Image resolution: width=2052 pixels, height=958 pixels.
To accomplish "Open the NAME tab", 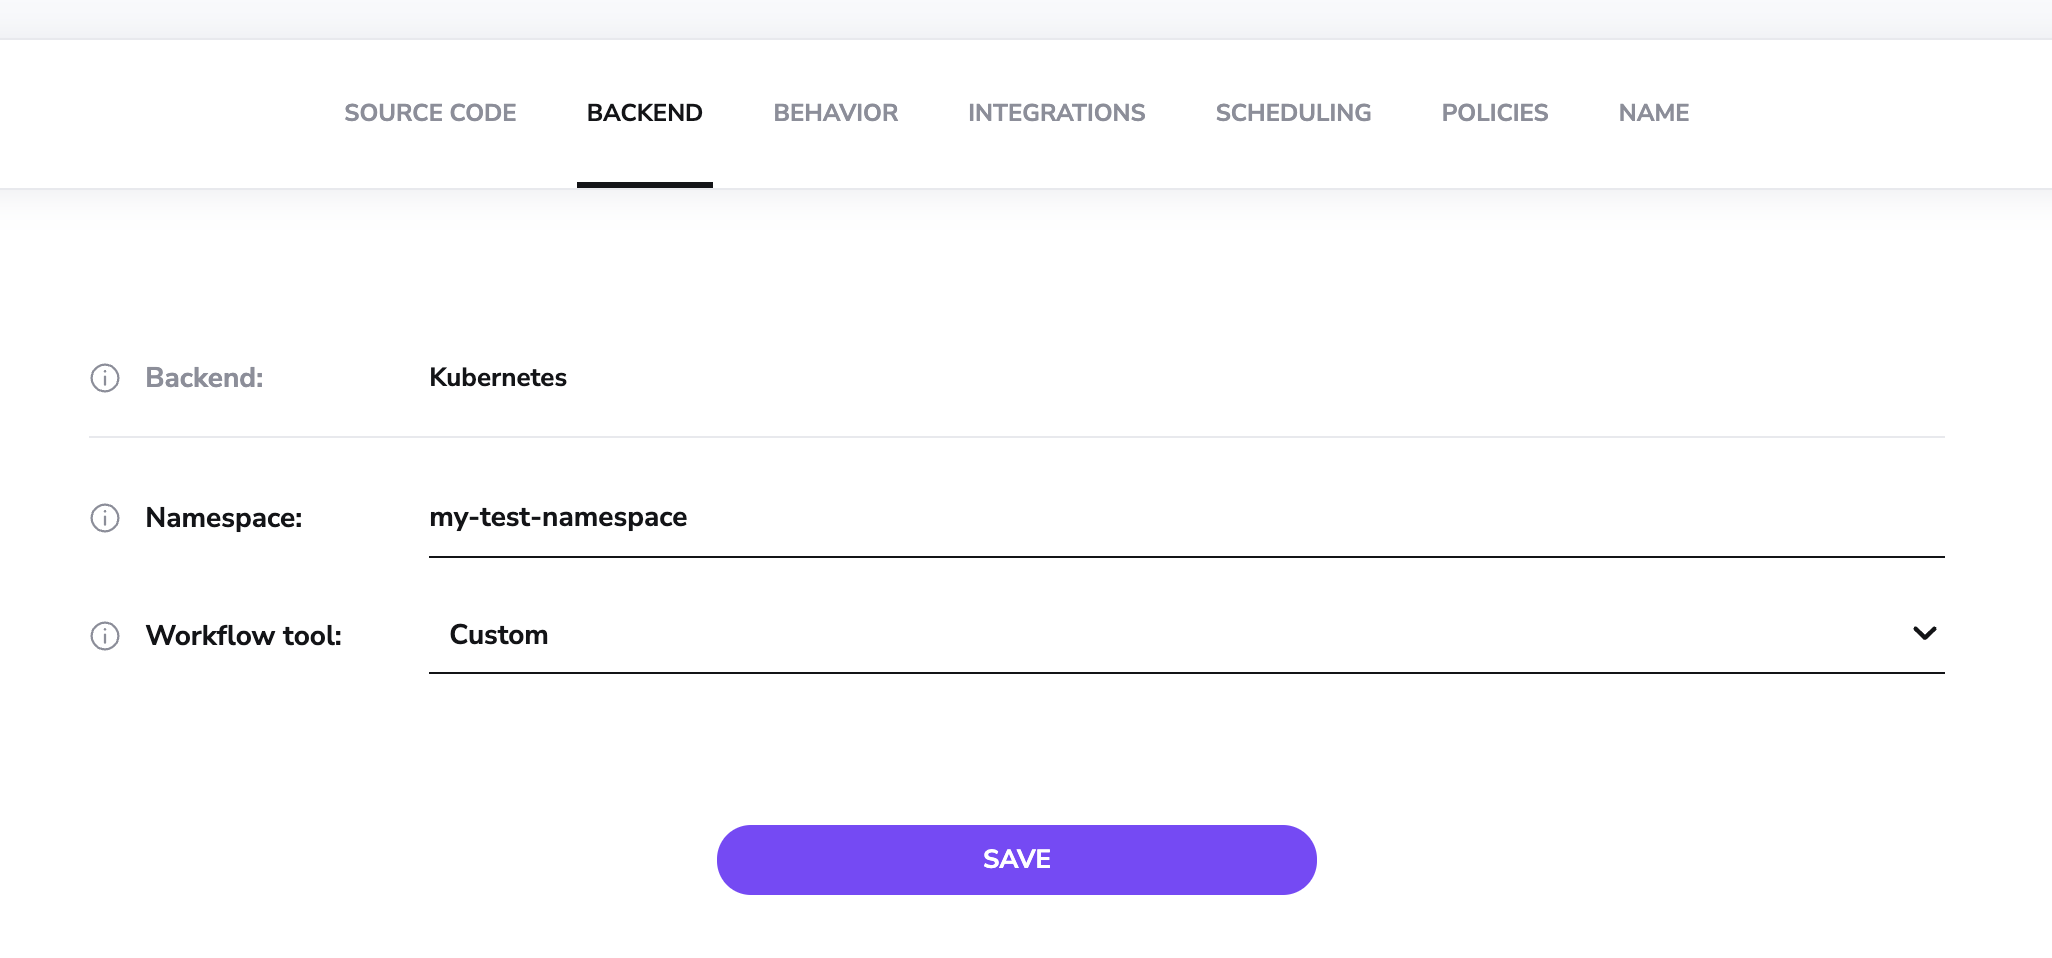I will 1652,113.
